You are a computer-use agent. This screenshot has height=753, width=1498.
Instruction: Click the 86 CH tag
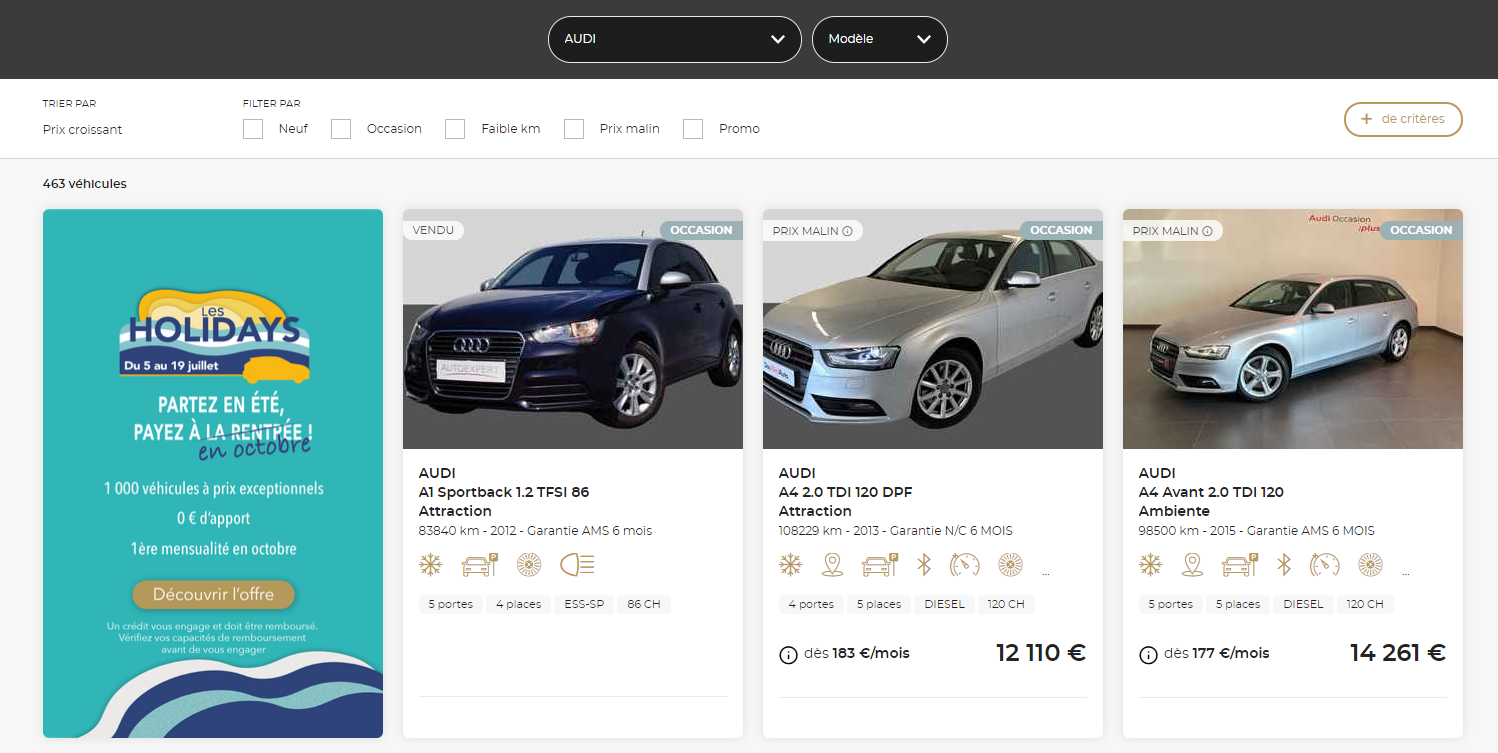click(x=644, y=604)
